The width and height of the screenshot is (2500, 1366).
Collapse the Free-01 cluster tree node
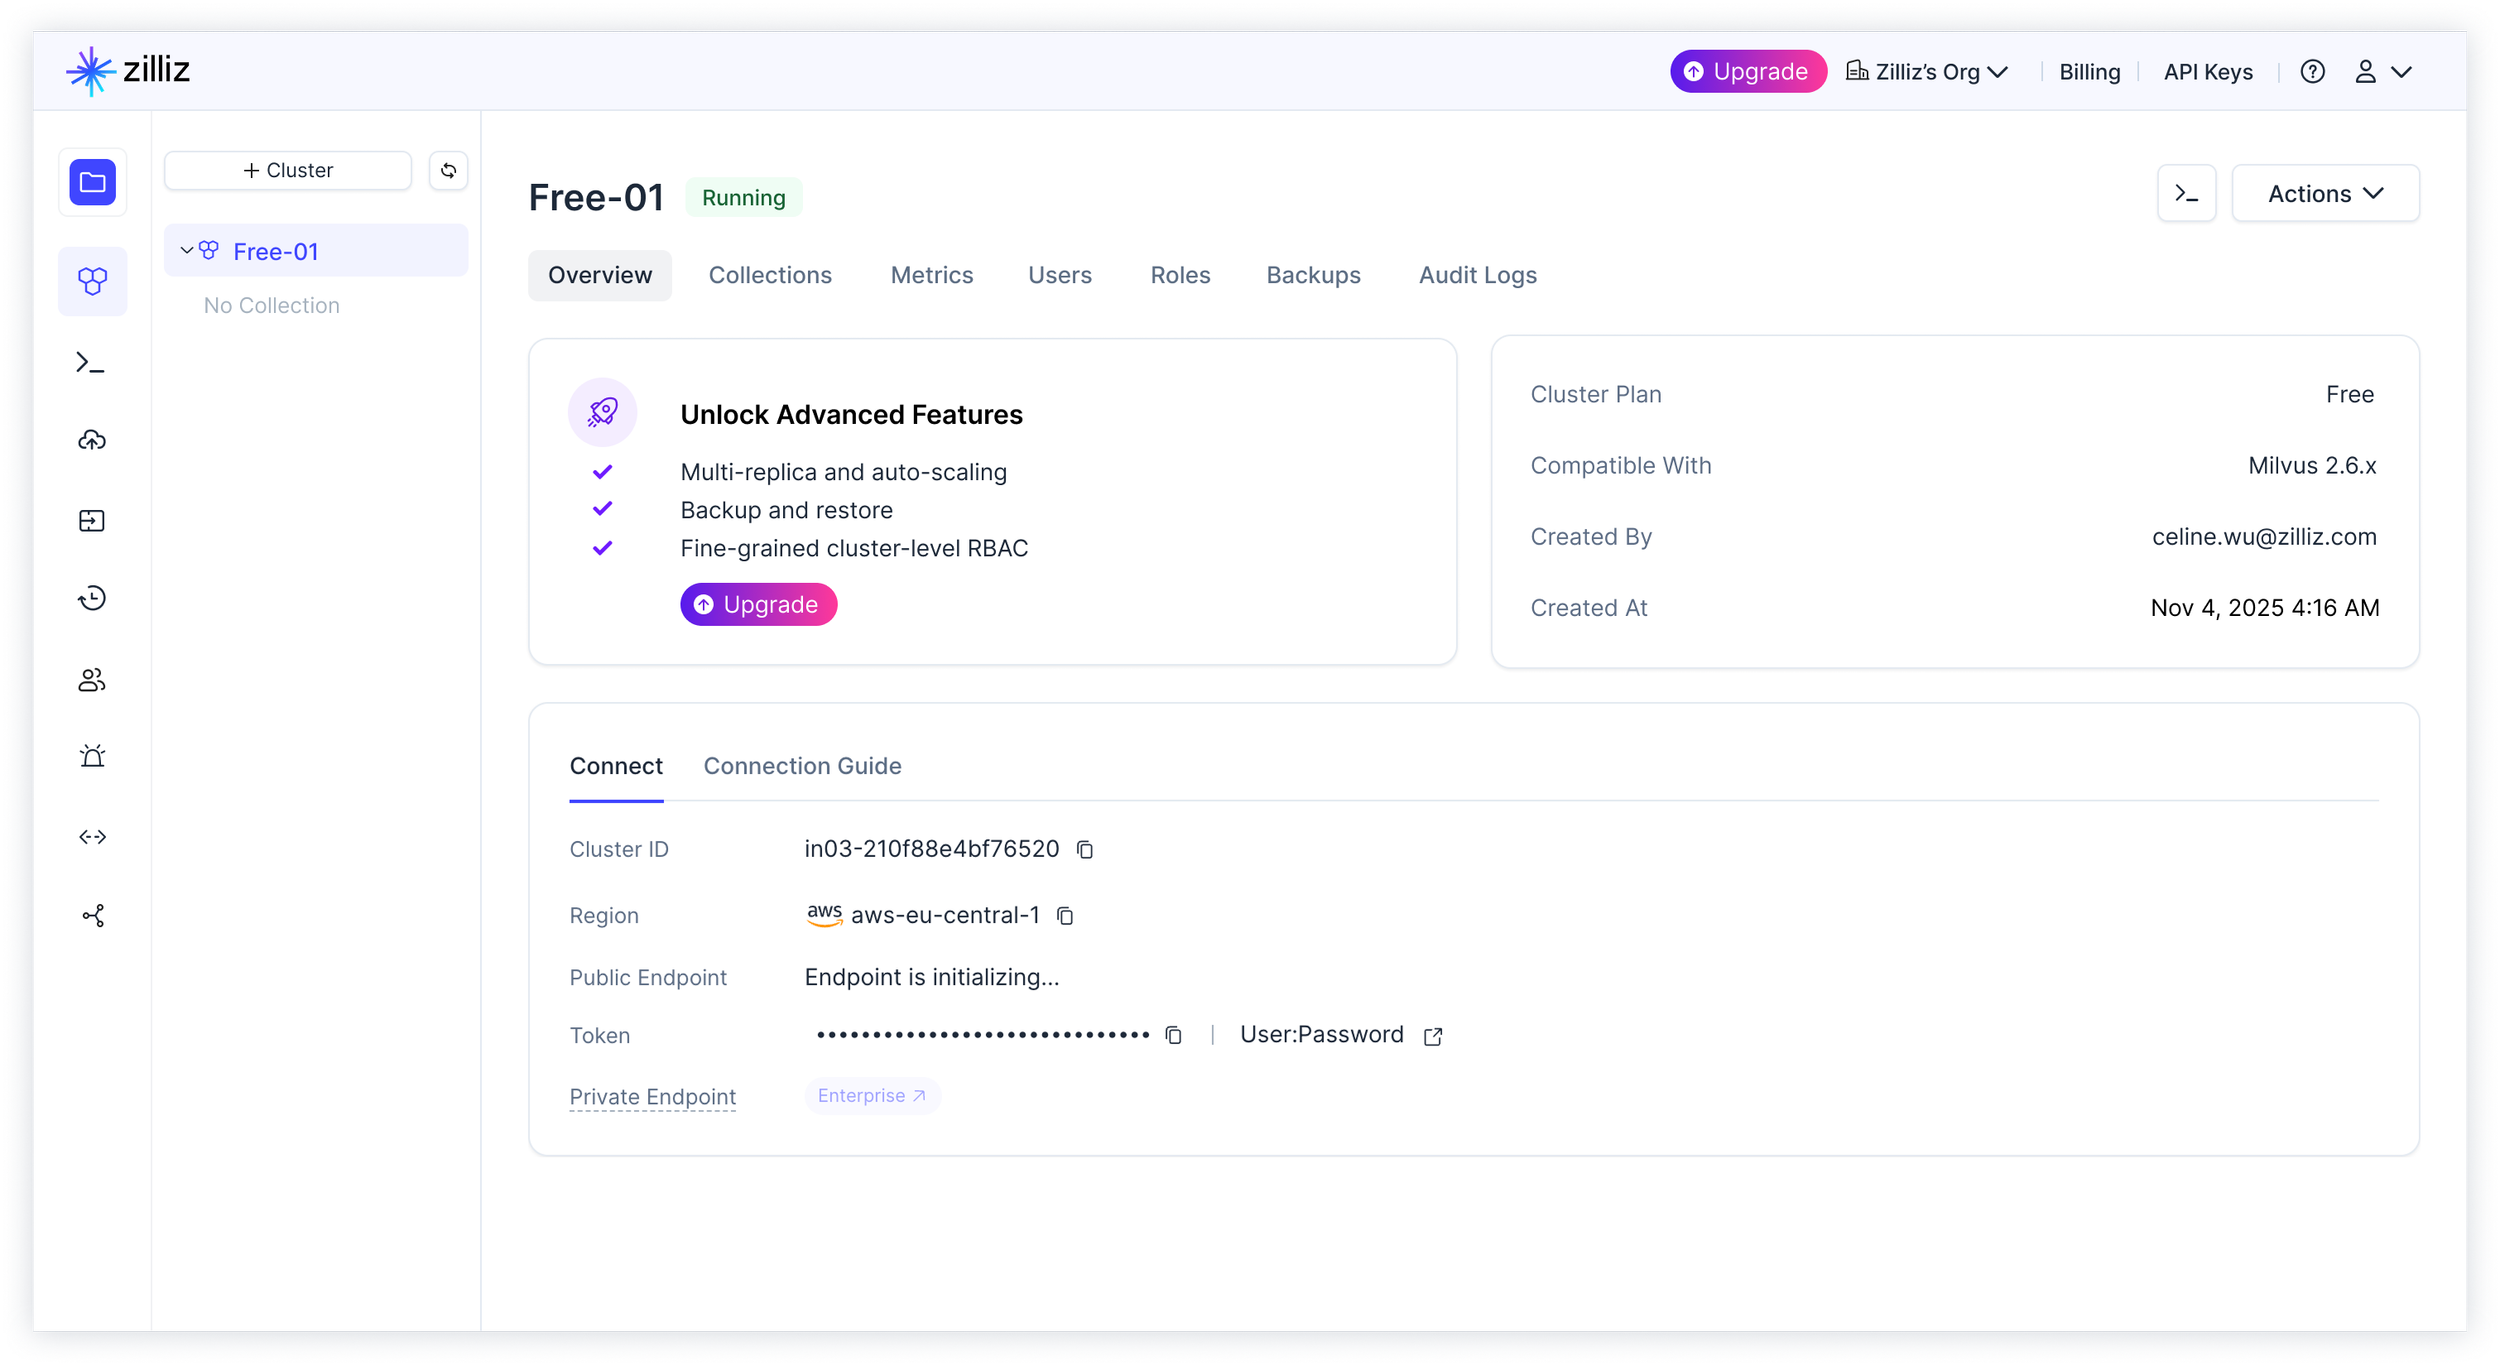[186, 251]
